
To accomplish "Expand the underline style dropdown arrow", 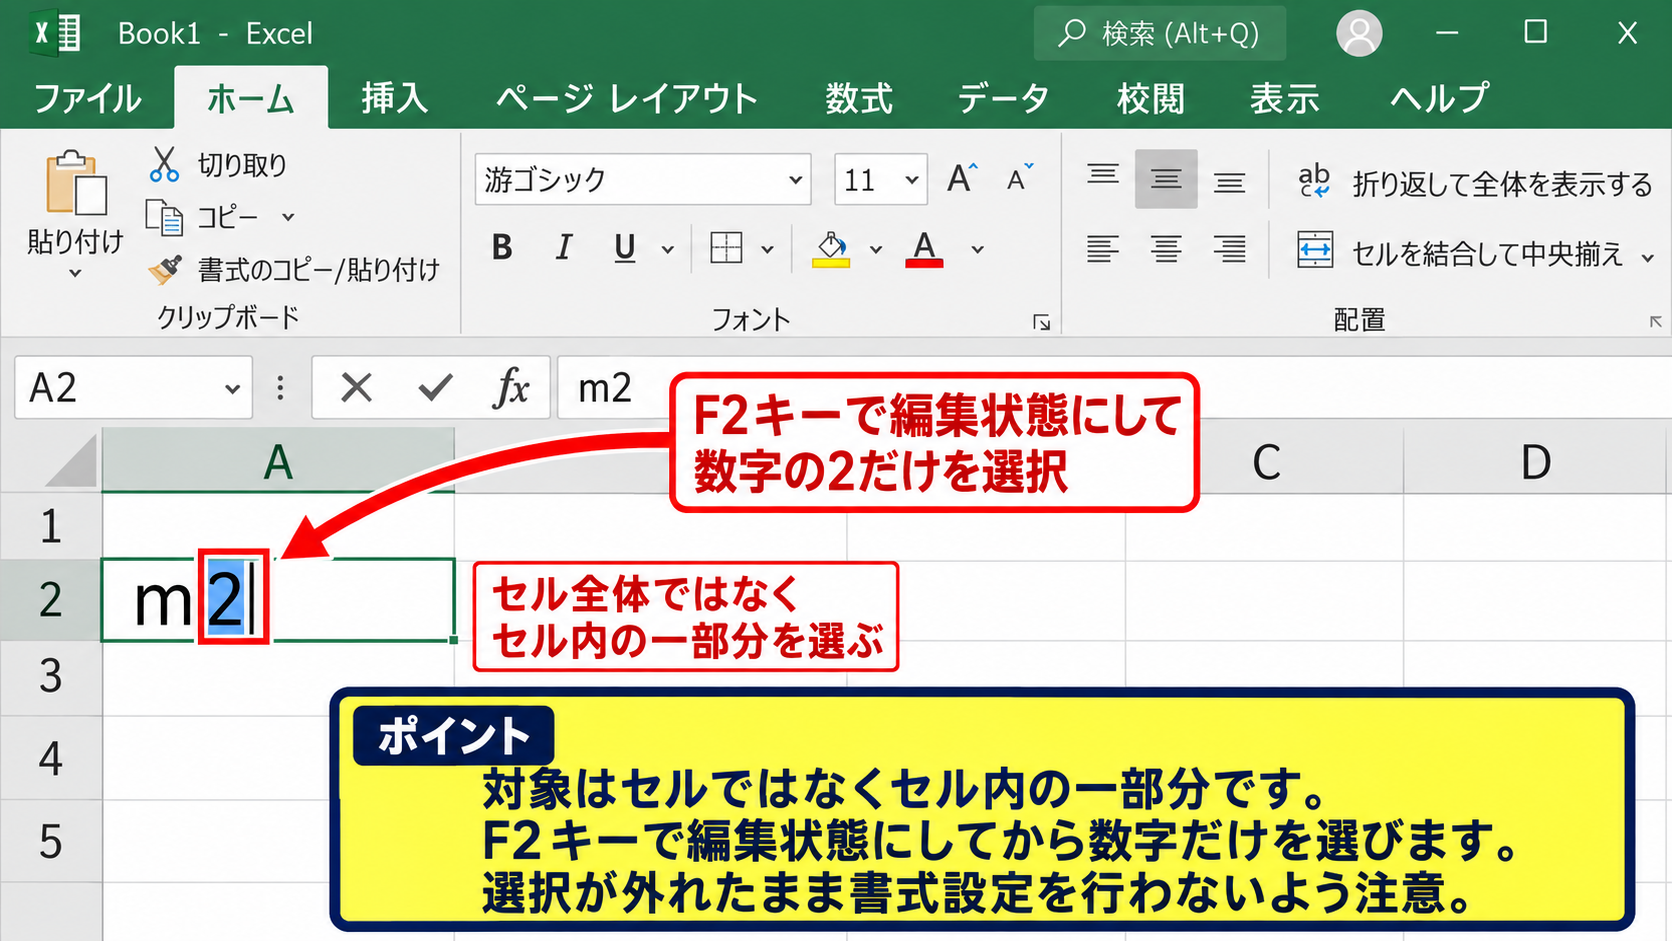I will (x=668, y=249).
